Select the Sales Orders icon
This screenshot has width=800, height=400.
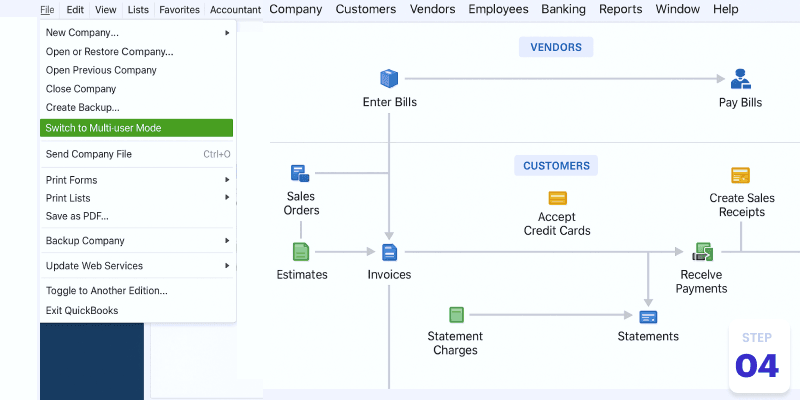(x=300, y=173)
